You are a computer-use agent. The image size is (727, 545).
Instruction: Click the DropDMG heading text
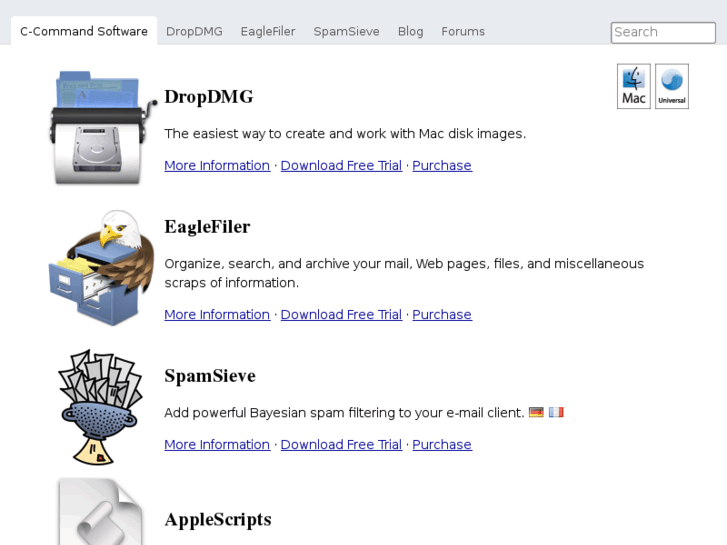(209, 97)
